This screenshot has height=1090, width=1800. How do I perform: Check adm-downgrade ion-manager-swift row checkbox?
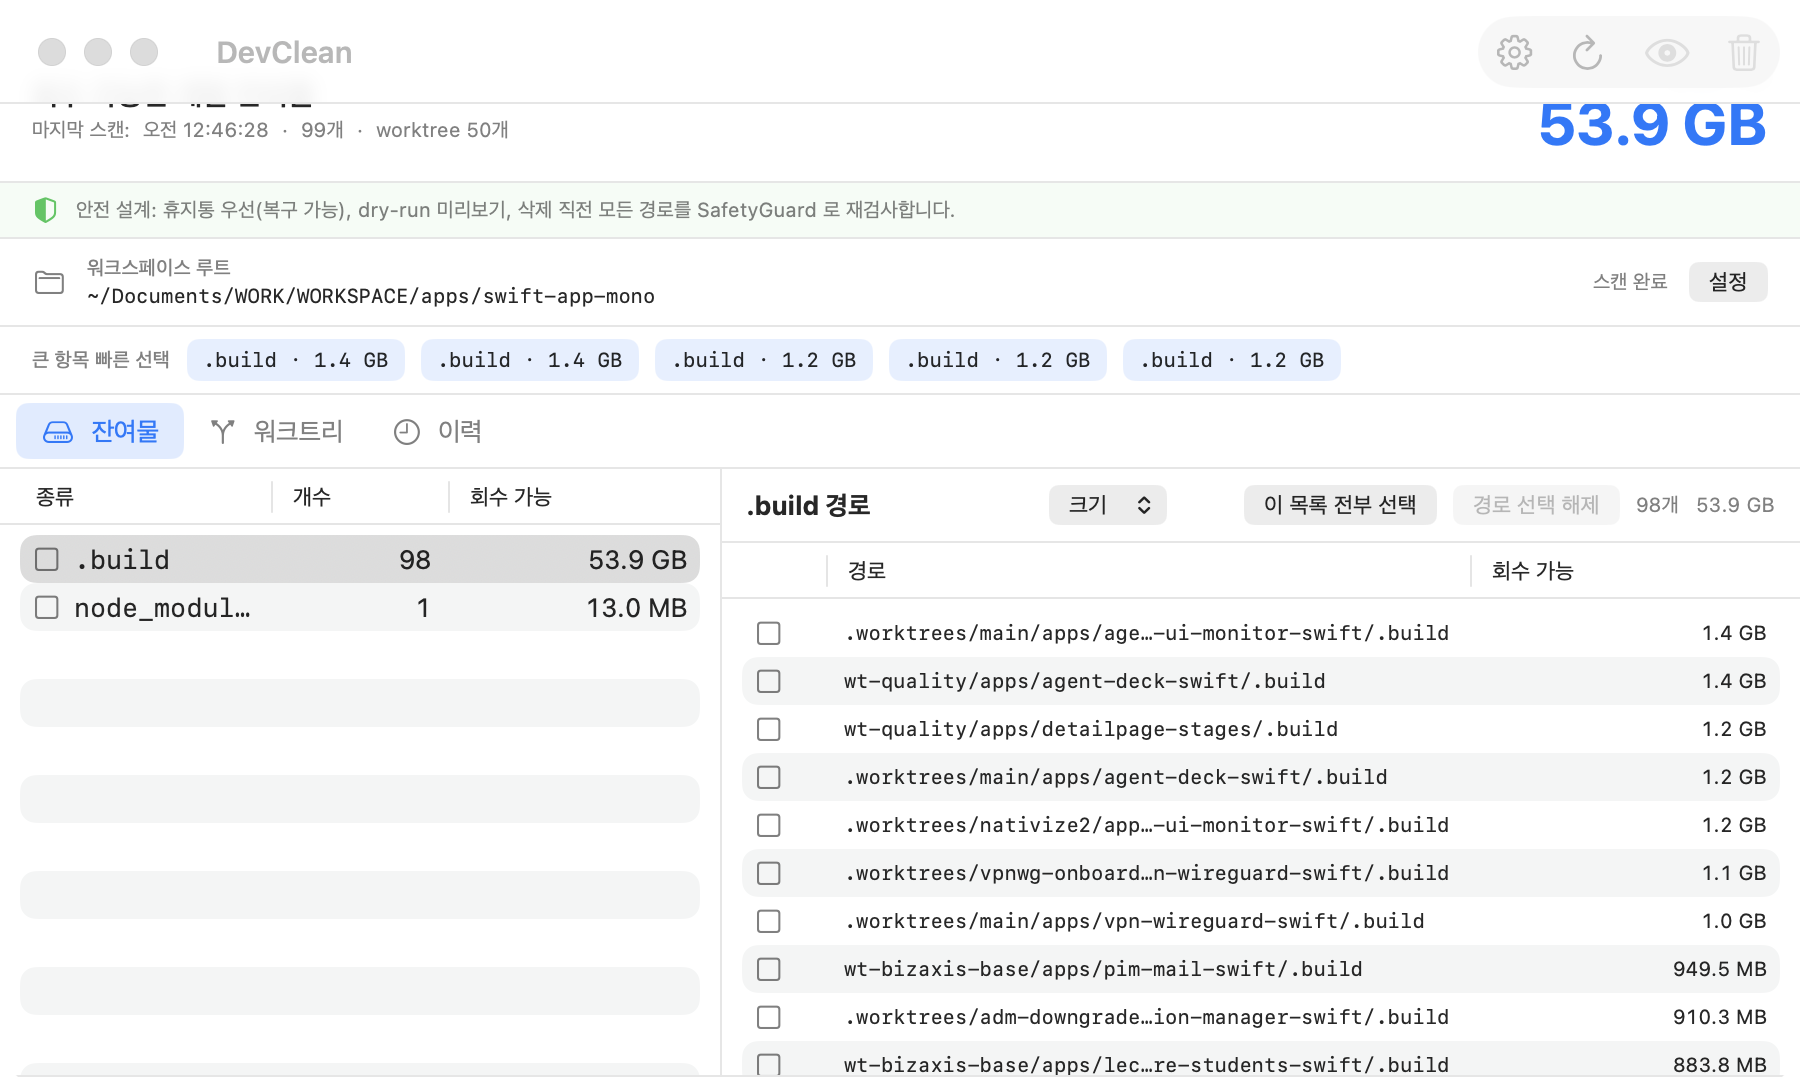[769, 1017]
